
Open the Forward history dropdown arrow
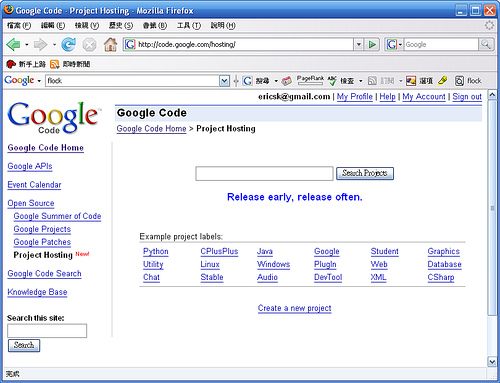click(x=54, y=44)
